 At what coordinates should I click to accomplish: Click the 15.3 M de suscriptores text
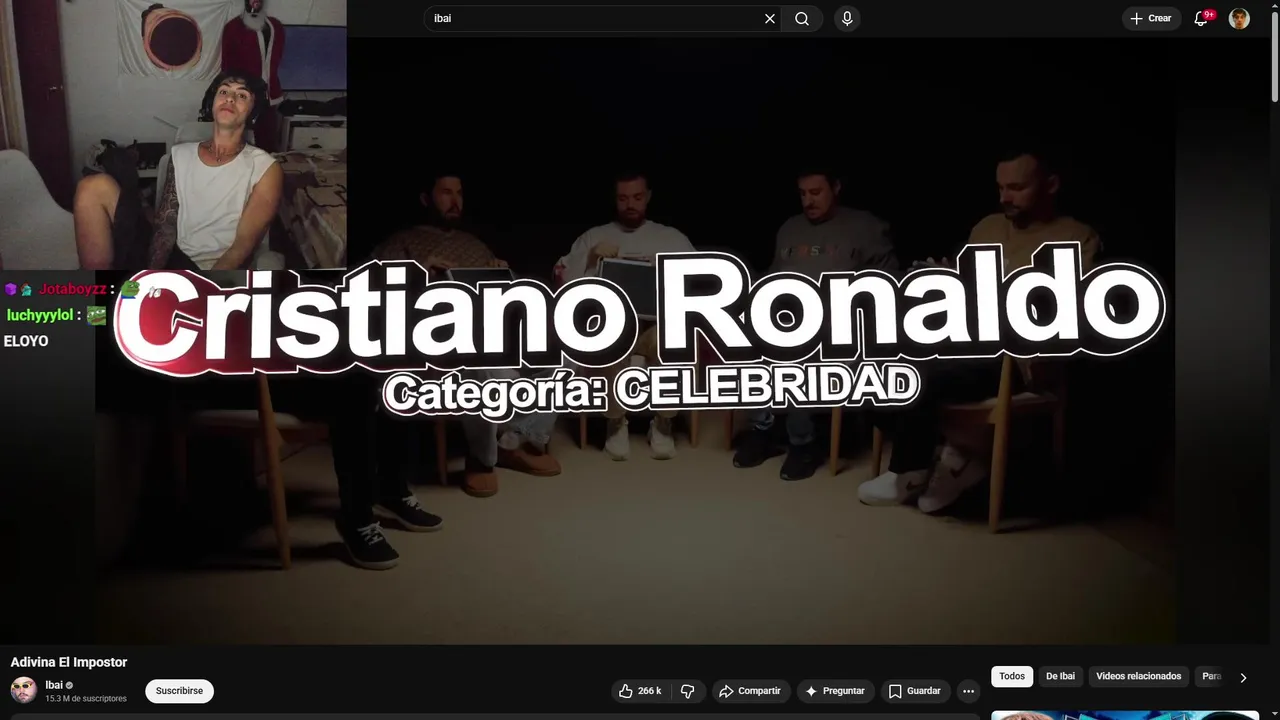click(86, 699)
